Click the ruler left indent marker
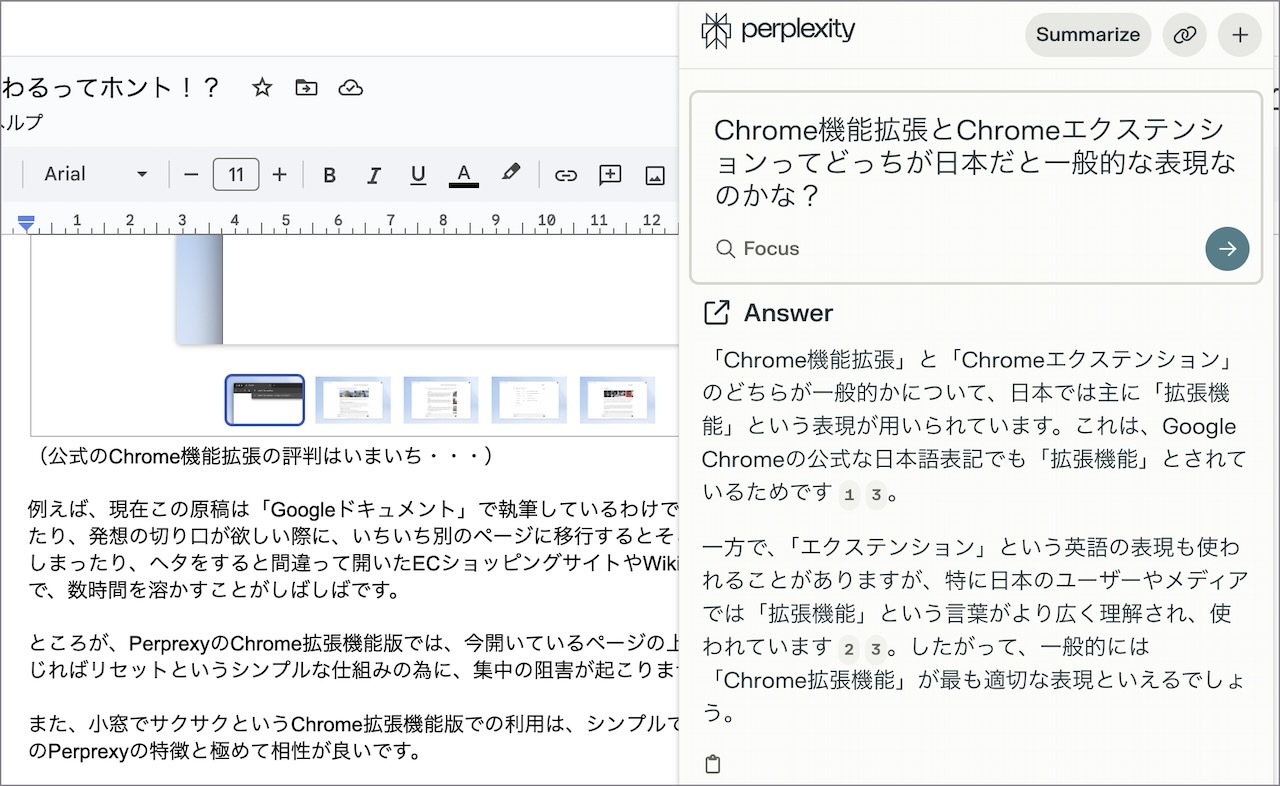 26,222
